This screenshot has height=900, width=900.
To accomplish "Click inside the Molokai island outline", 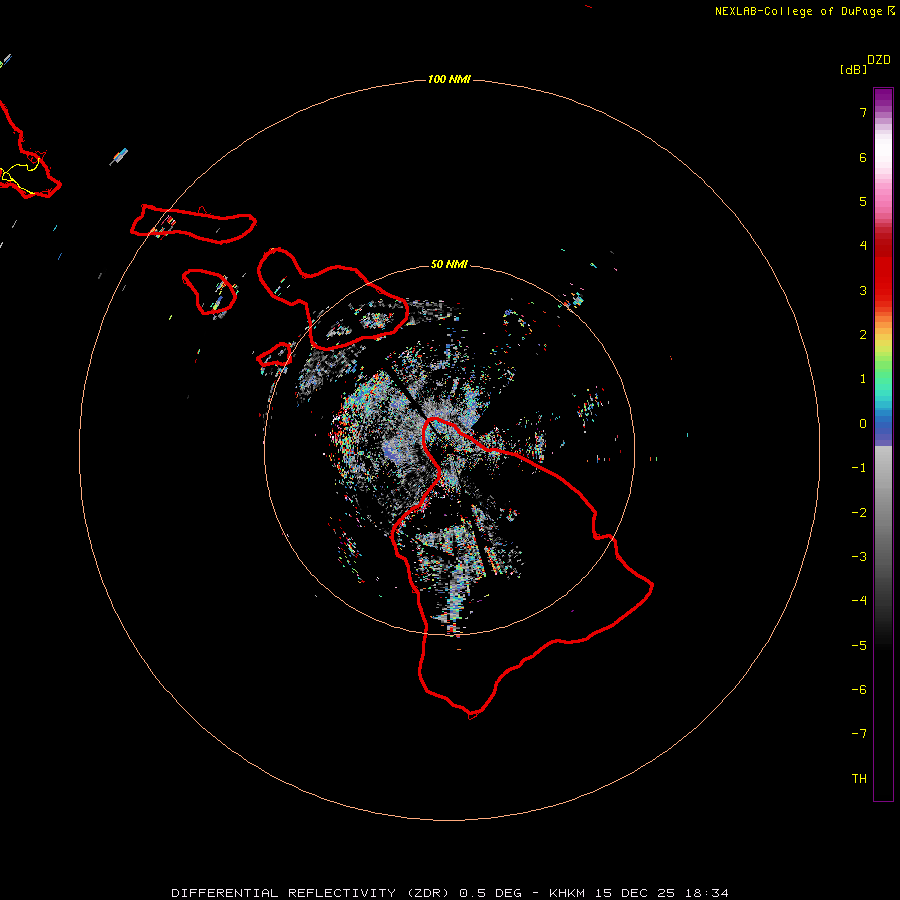I will (195, 224).
